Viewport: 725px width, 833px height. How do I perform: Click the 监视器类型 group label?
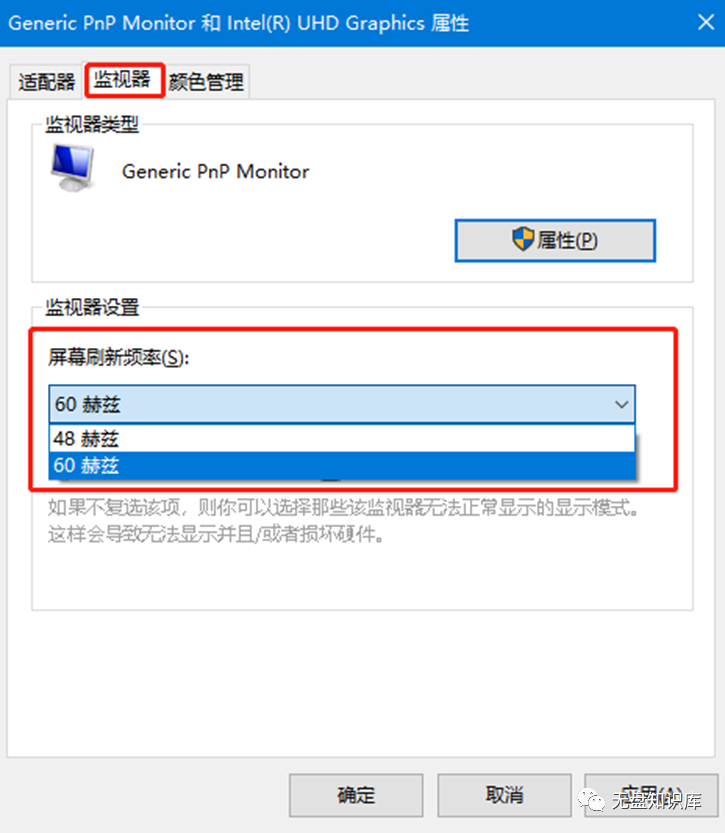coord(92,124)
